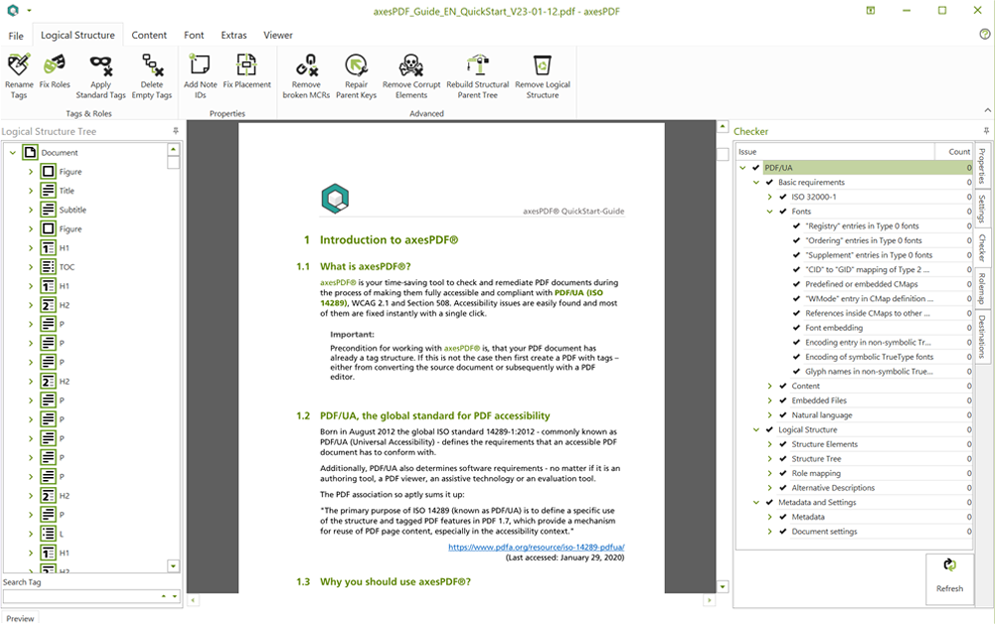Expand the Natural language checker item
This screenshot has height=624, width=995.
point(770,415)
